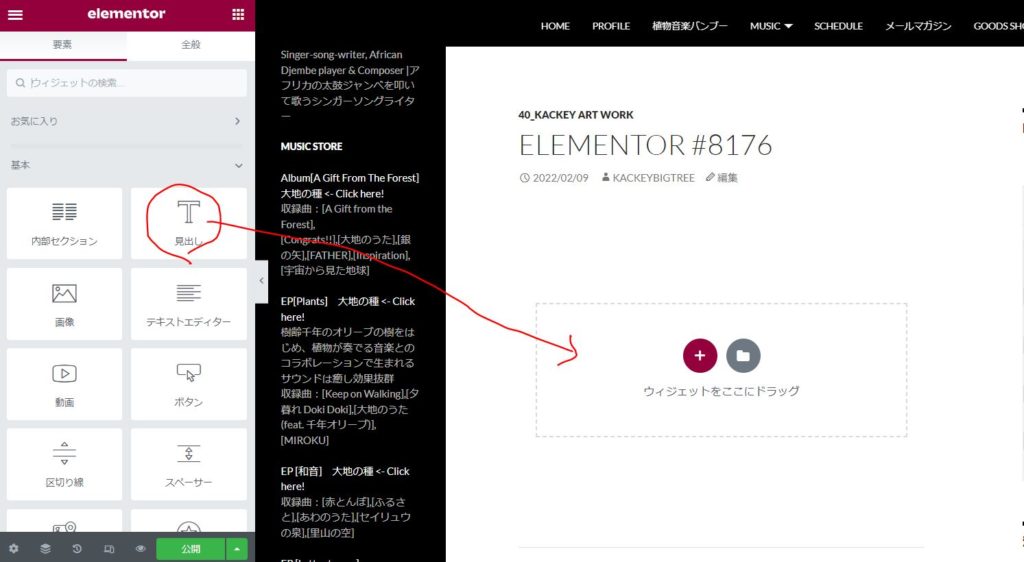Open save options arrow beside 公開
Screen dimensions: 1024x562
236,549
